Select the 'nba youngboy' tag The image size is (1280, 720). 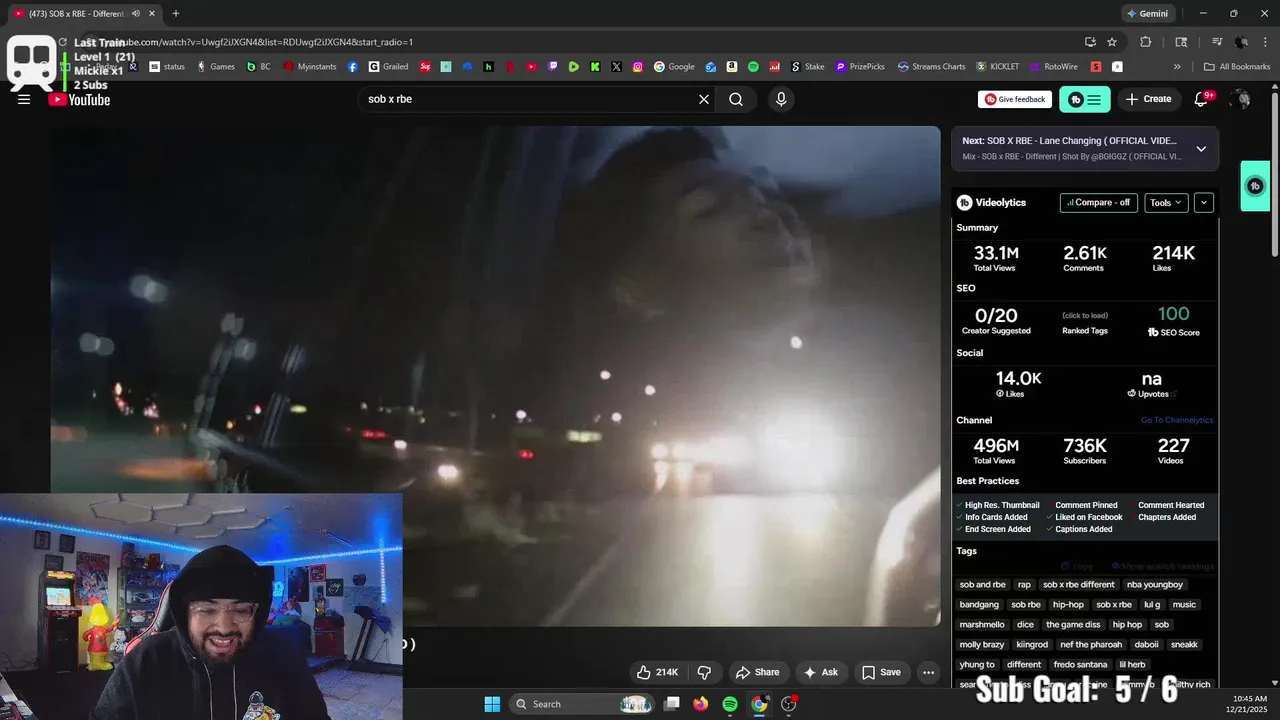tap(1155, 585)
